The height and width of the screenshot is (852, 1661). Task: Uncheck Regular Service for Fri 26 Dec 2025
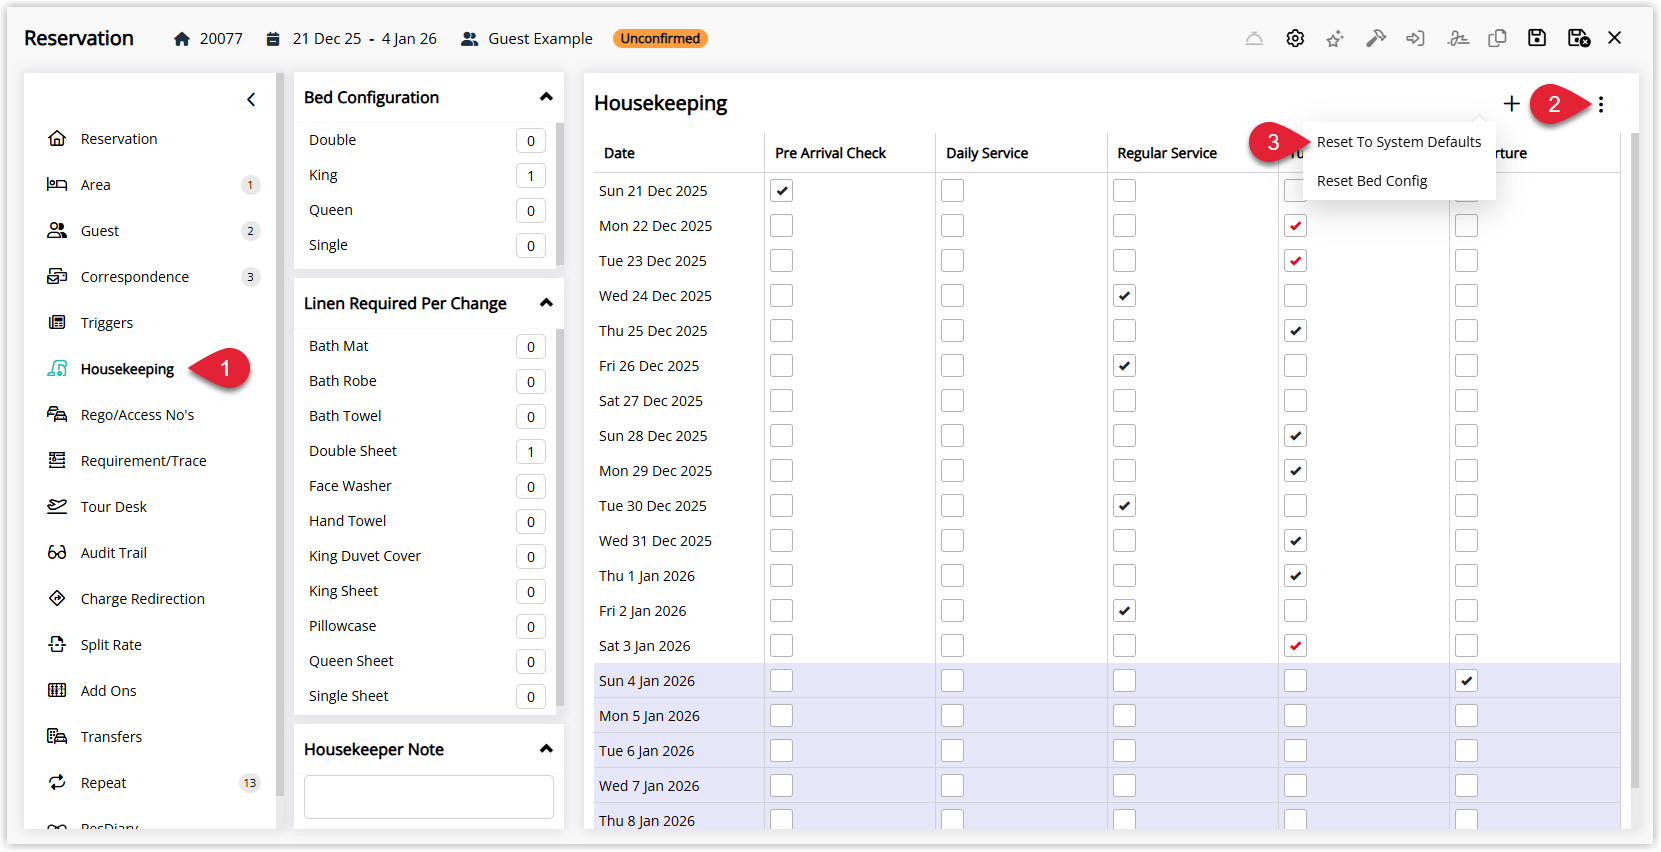1124,366
